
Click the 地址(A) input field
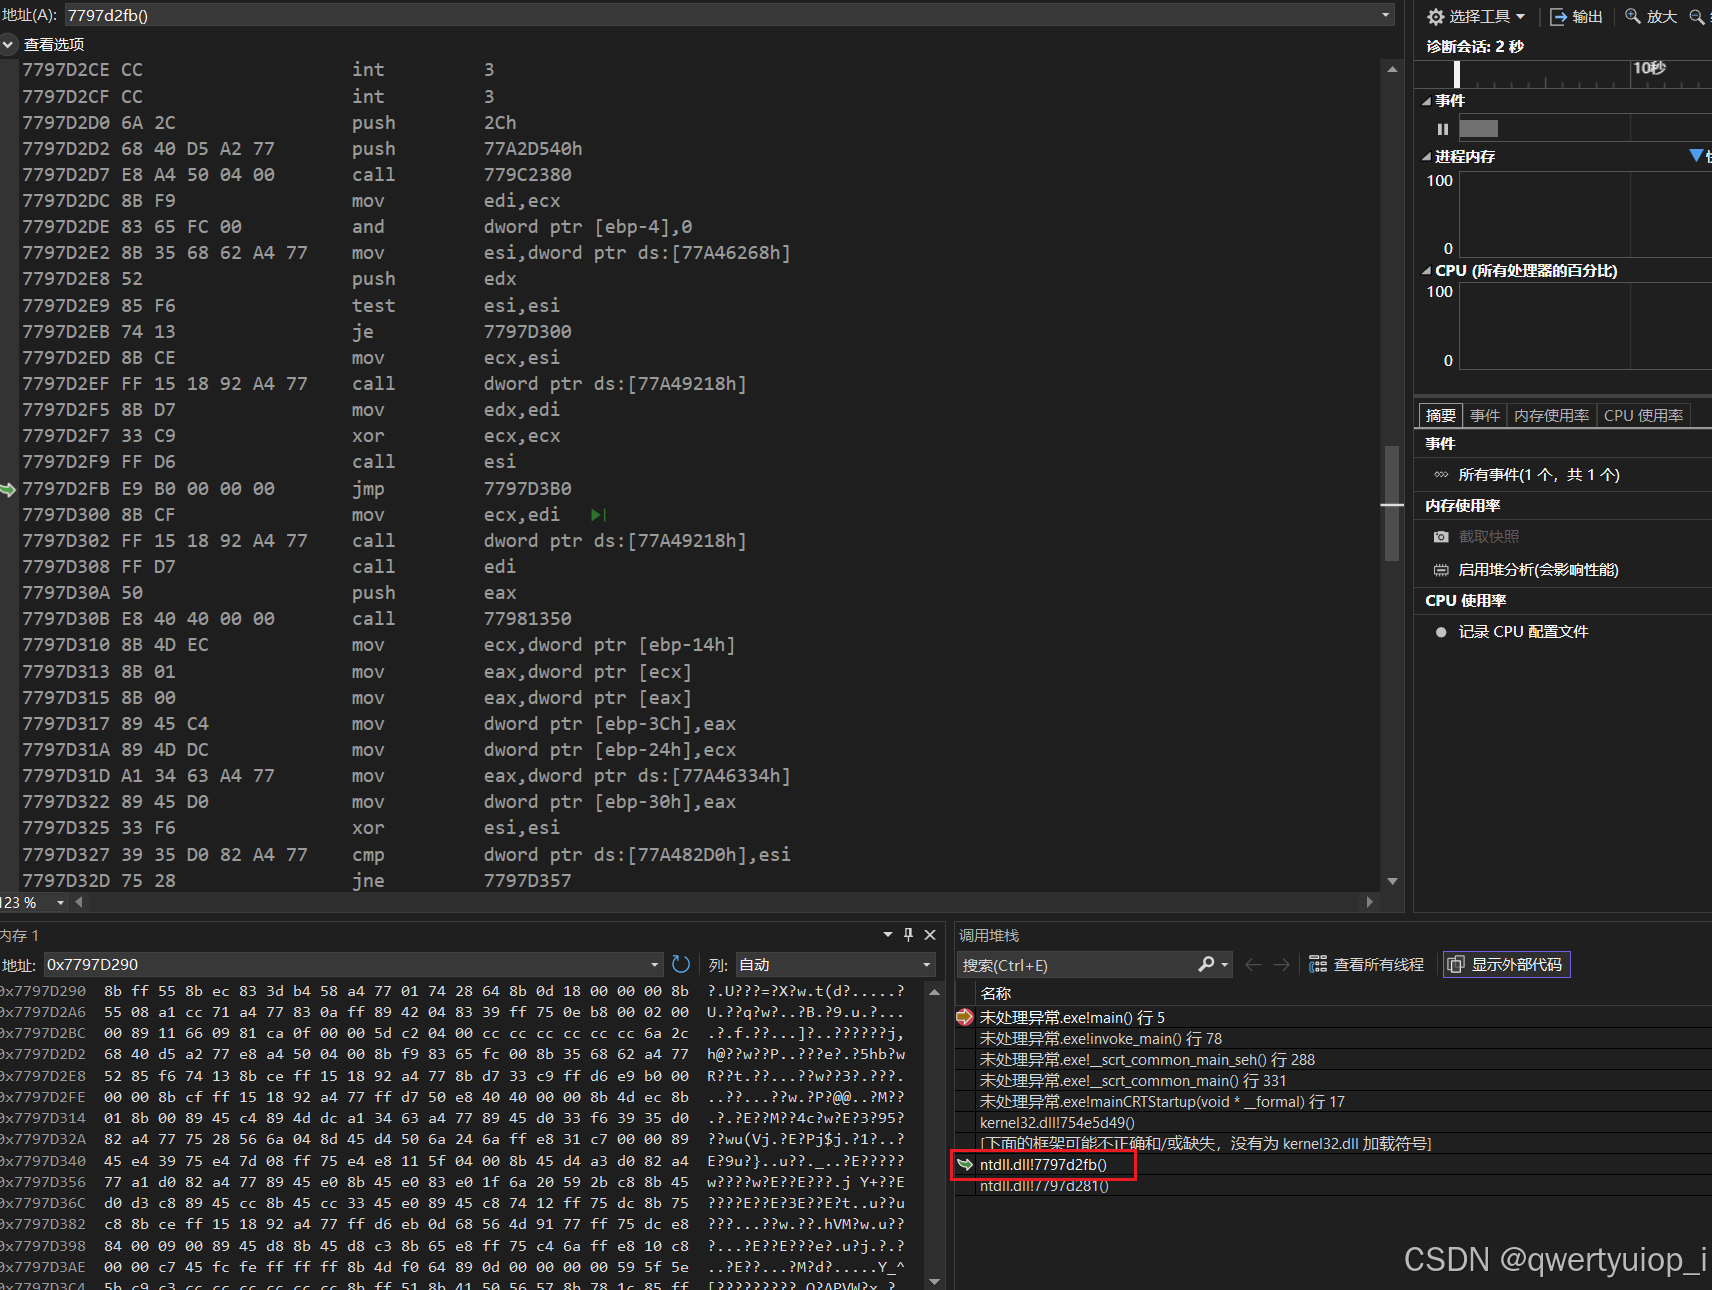pyautogui.click(x=721, y=15)
